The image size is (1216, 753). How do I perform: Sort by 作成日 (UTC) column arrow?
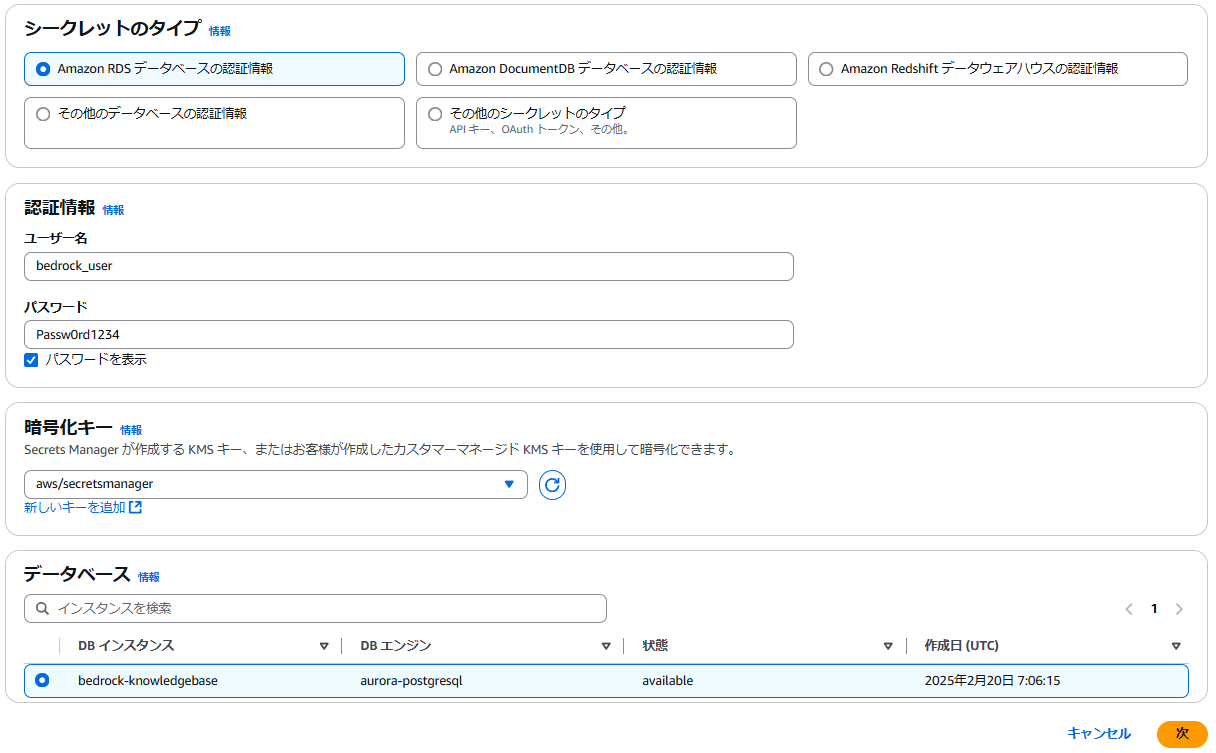[1176, 646]
